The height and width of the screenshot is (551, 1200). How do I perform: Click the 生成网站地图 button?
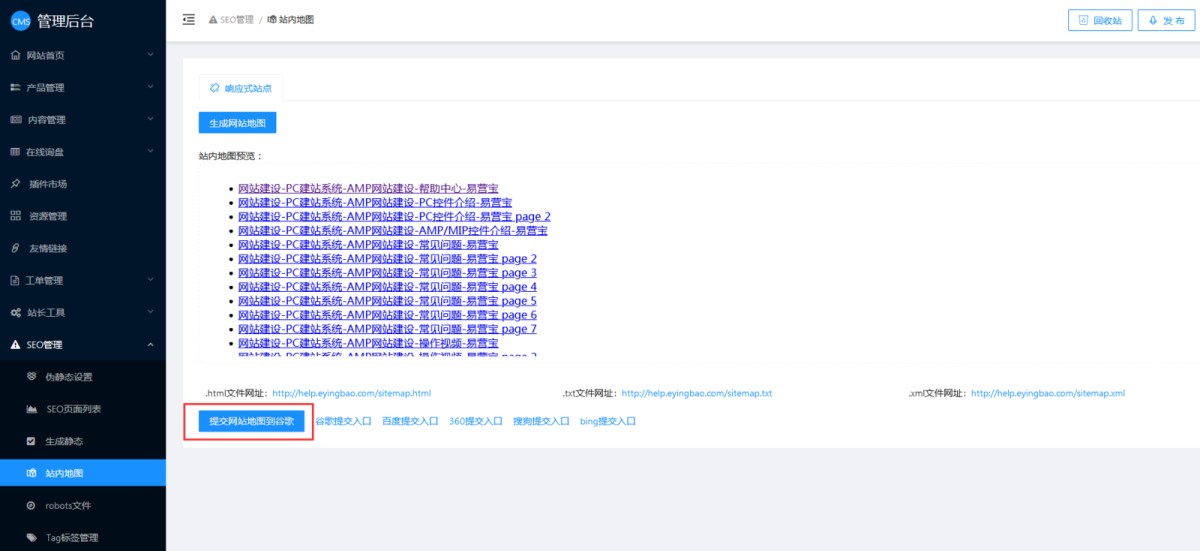(x=237, y=123)
